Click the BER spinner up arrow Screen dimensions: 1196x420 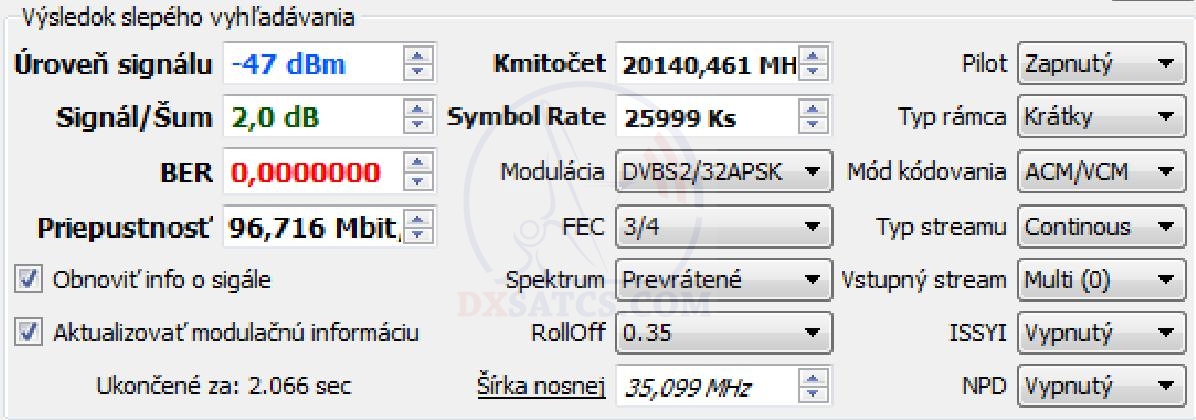pos(417,162)
